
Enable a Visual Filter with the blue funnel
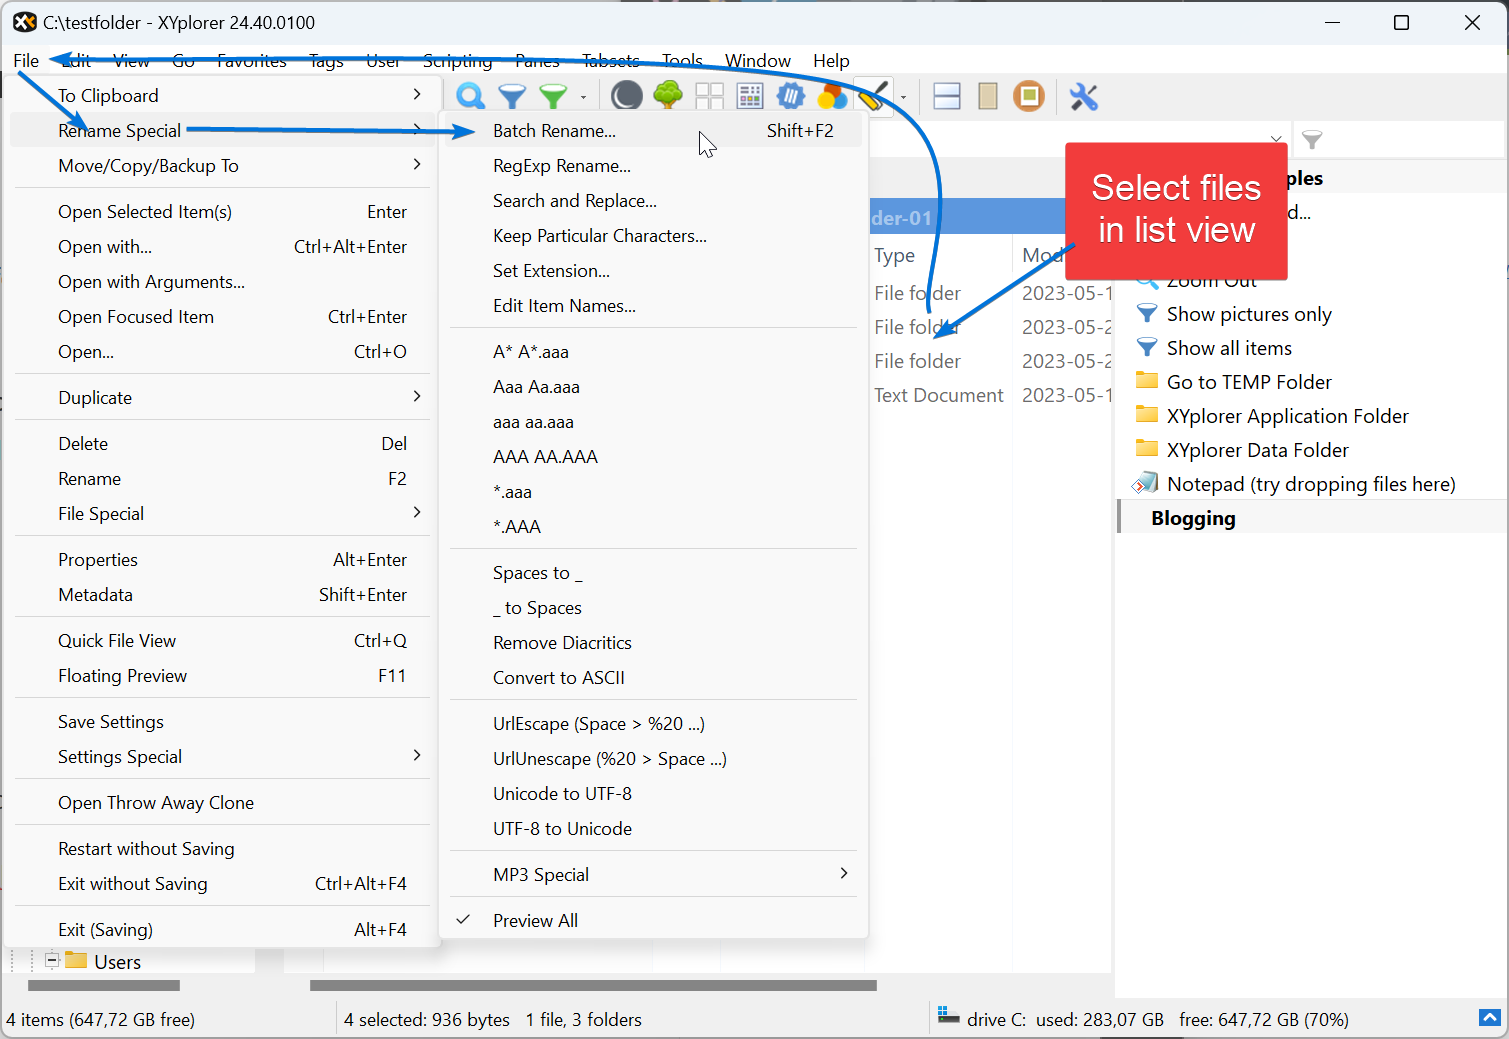coord(512,96)
